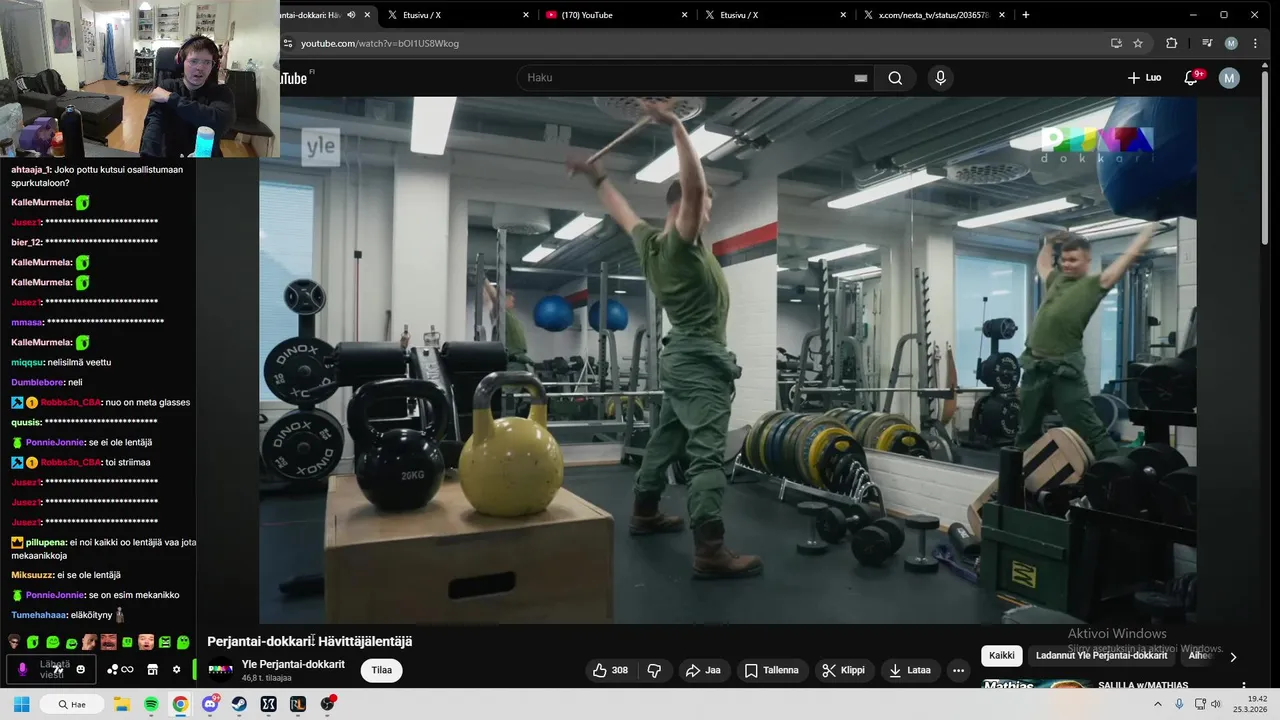
Task: Open OBS Studio from taskbar
Action: [x=327, y=704]
